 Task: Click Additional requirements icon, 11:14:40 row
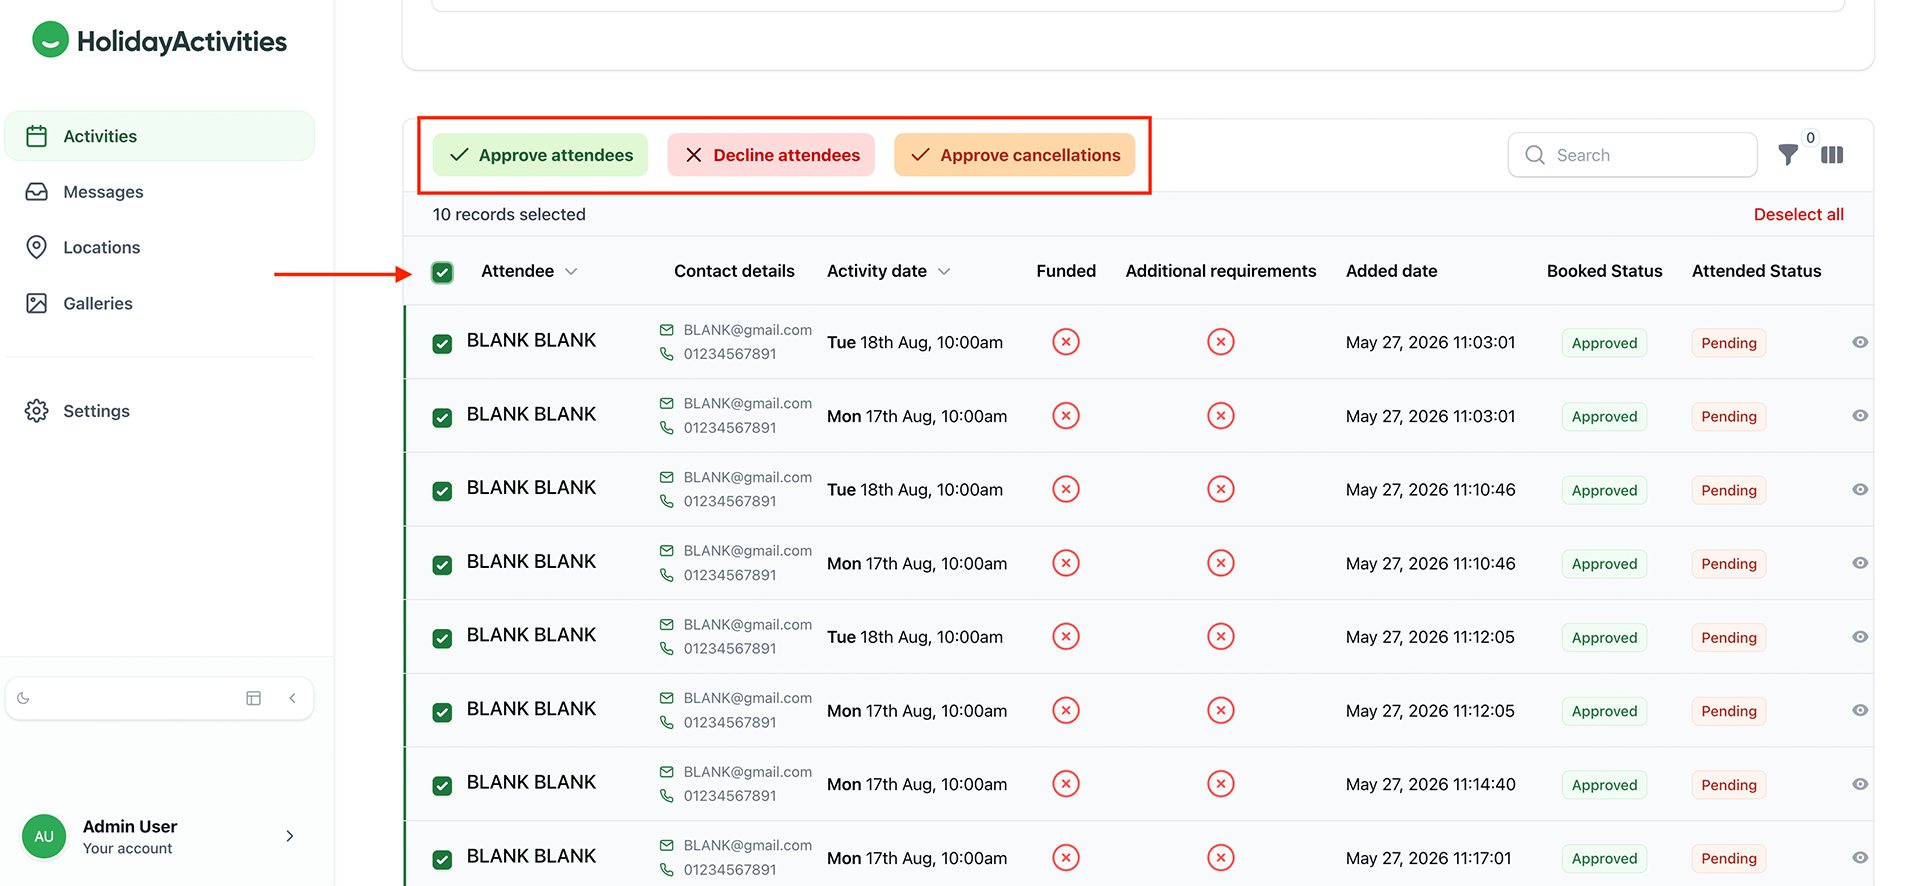[1221, 784]
